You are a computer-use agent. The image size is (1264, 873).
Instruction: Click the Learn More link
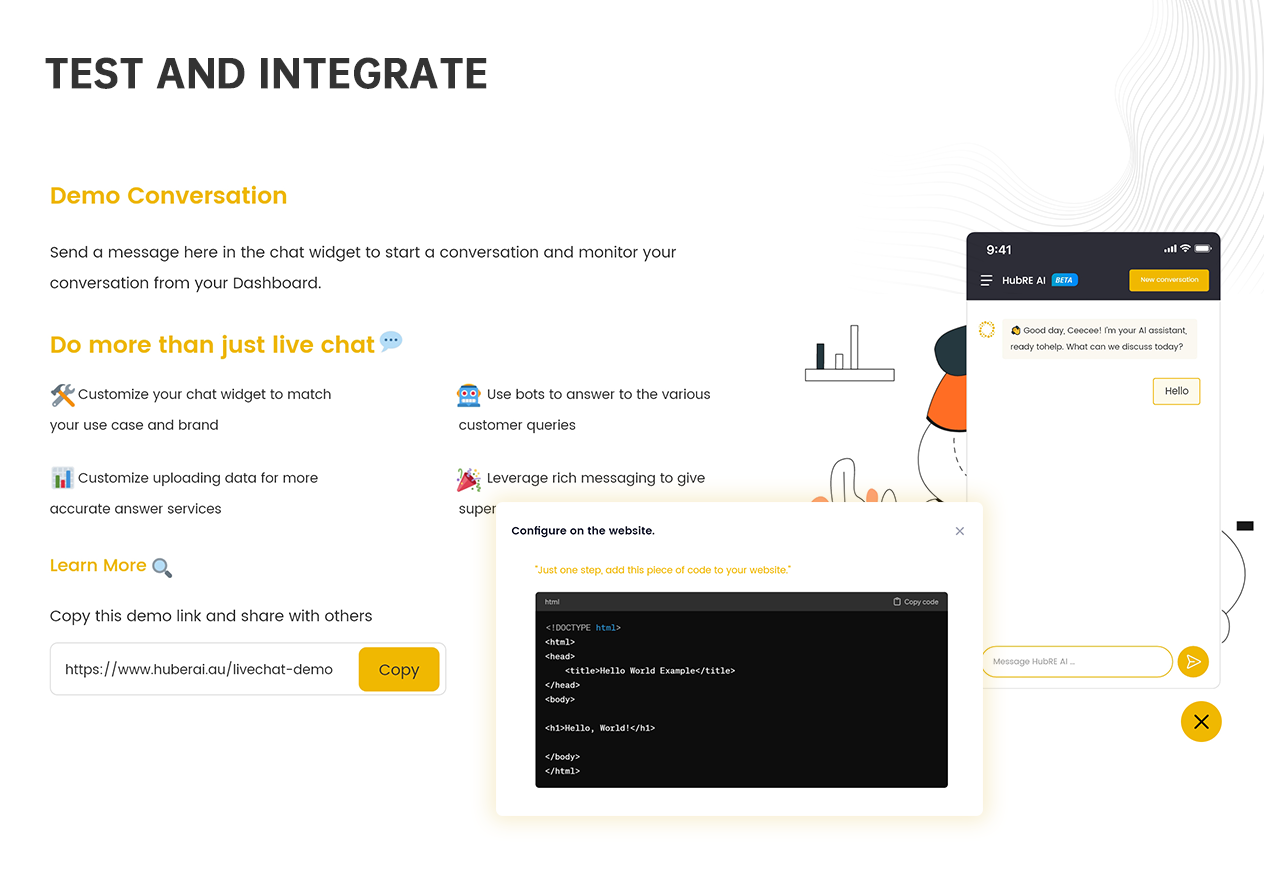(98, 565)
